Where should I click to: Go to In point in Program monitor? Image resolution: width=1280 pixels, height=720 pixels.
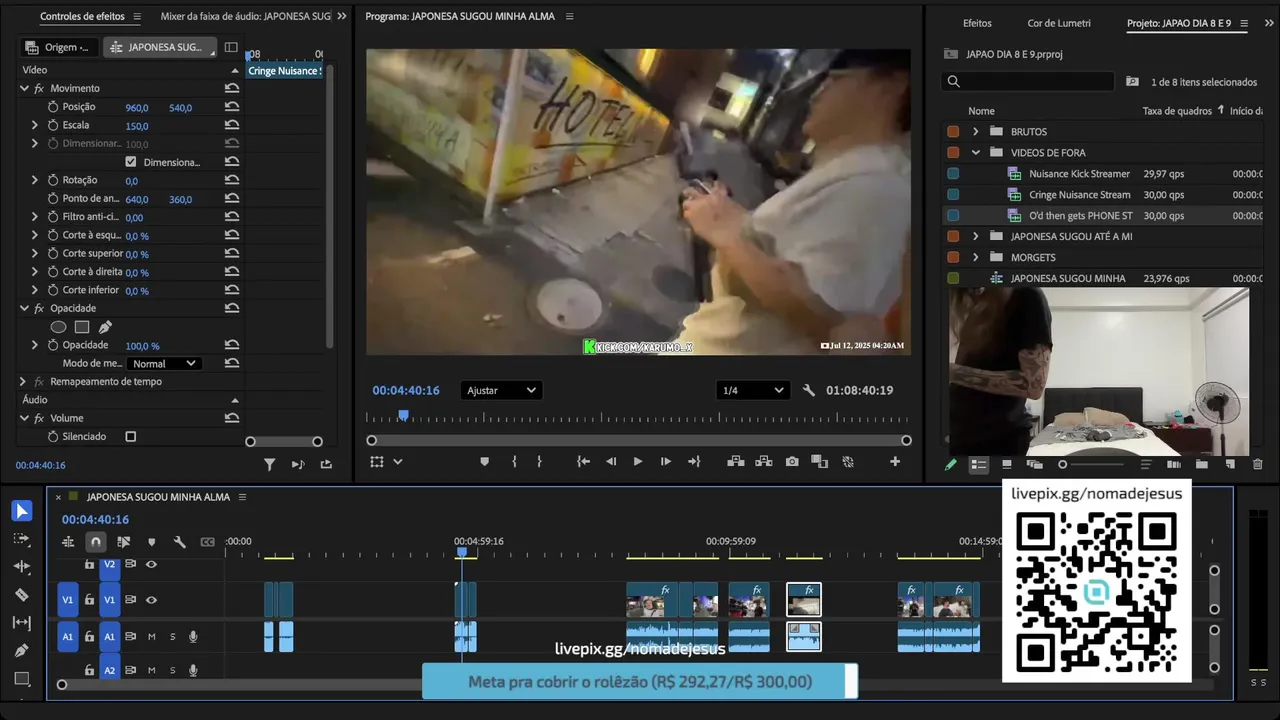pyautogui.click(x=583, y=462)
